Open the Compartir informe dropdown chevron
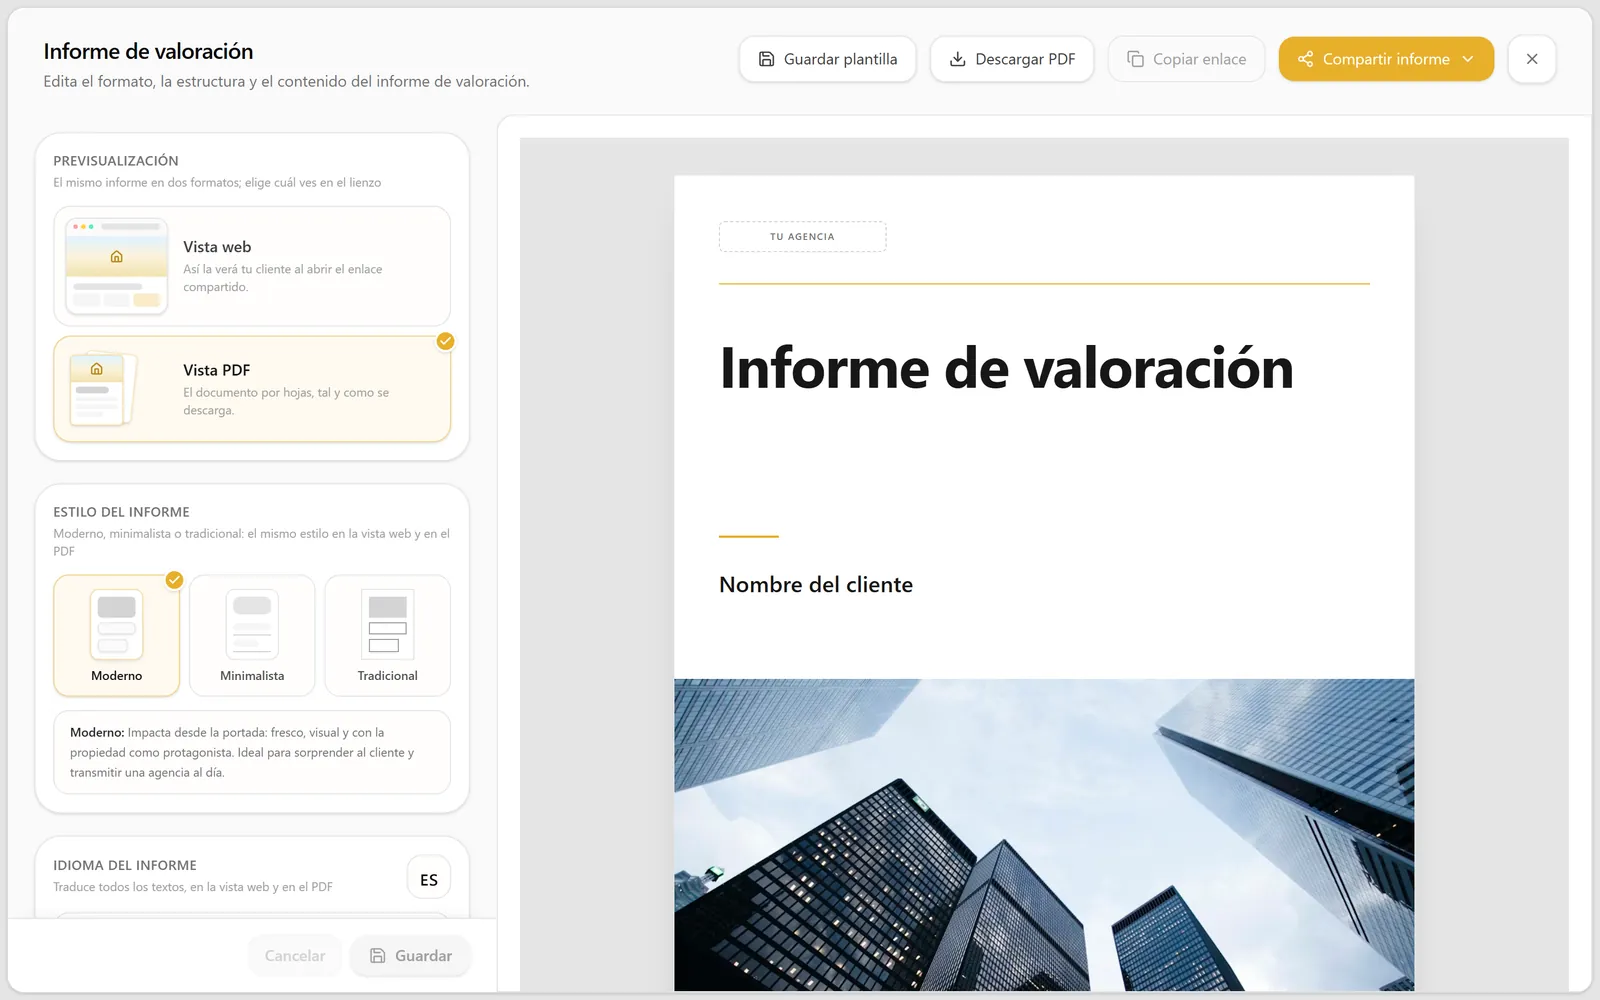Viewport: 1600px width, 1000px height. point(1468,59)
